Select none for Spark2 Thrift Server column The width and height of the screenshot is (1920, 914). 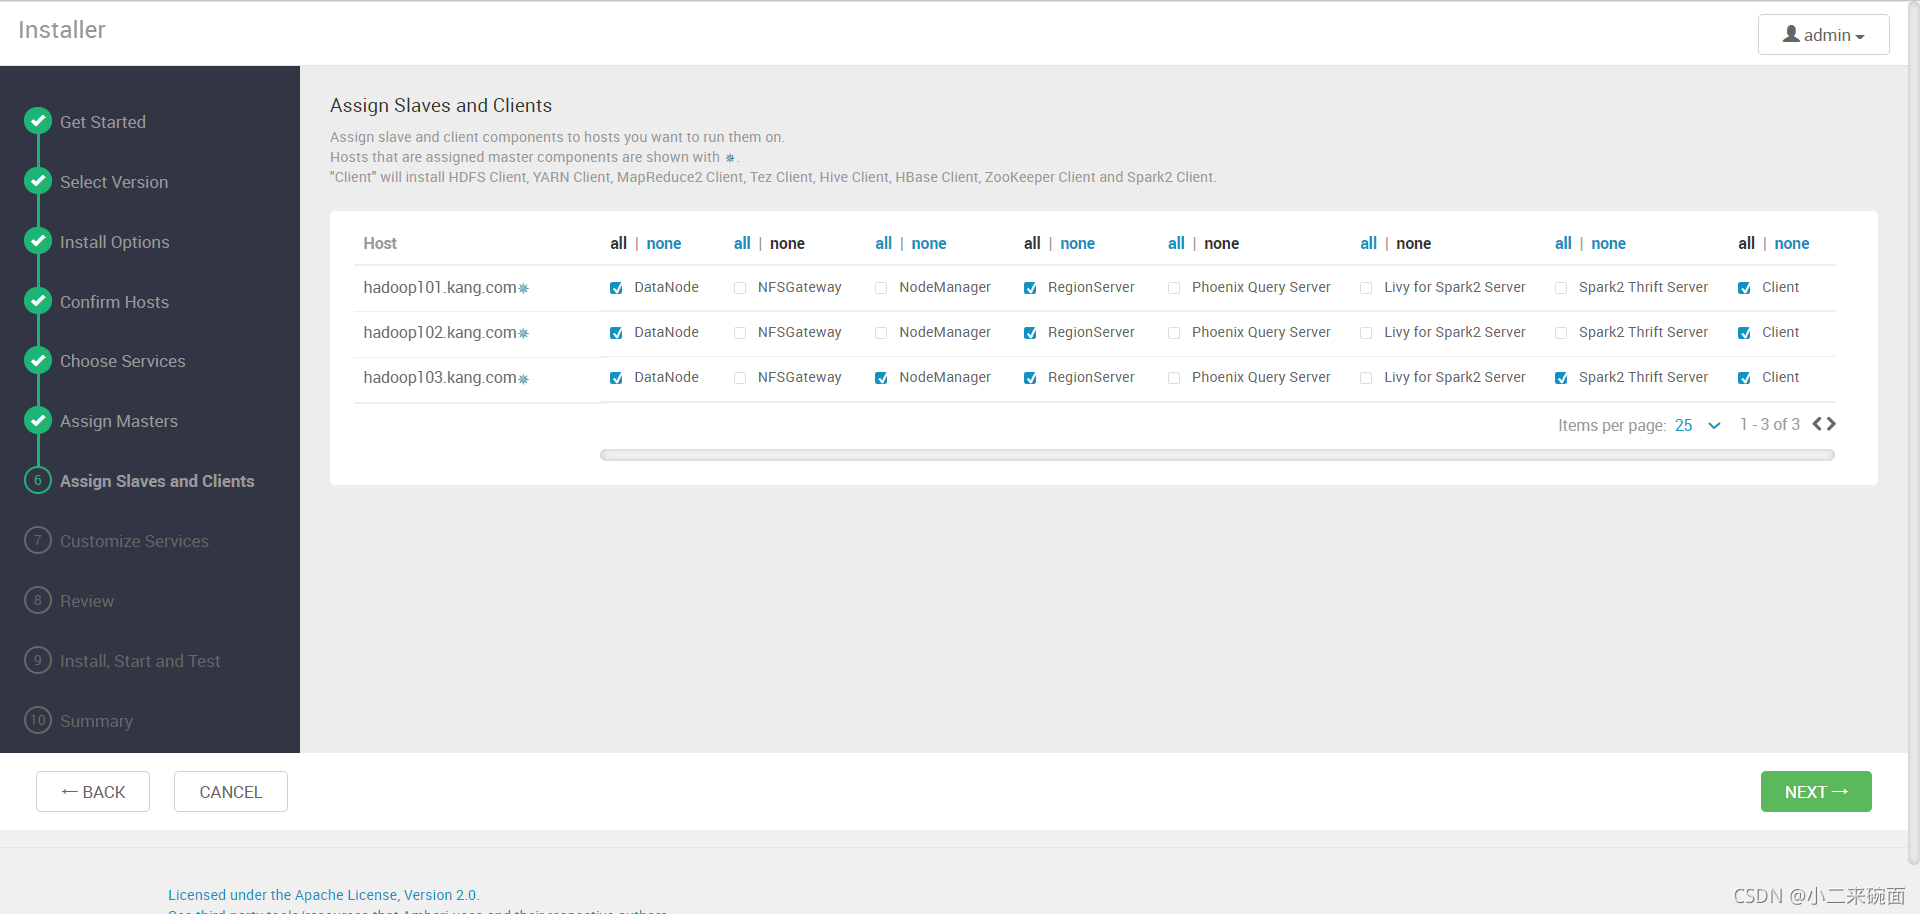click(1608, 243)
